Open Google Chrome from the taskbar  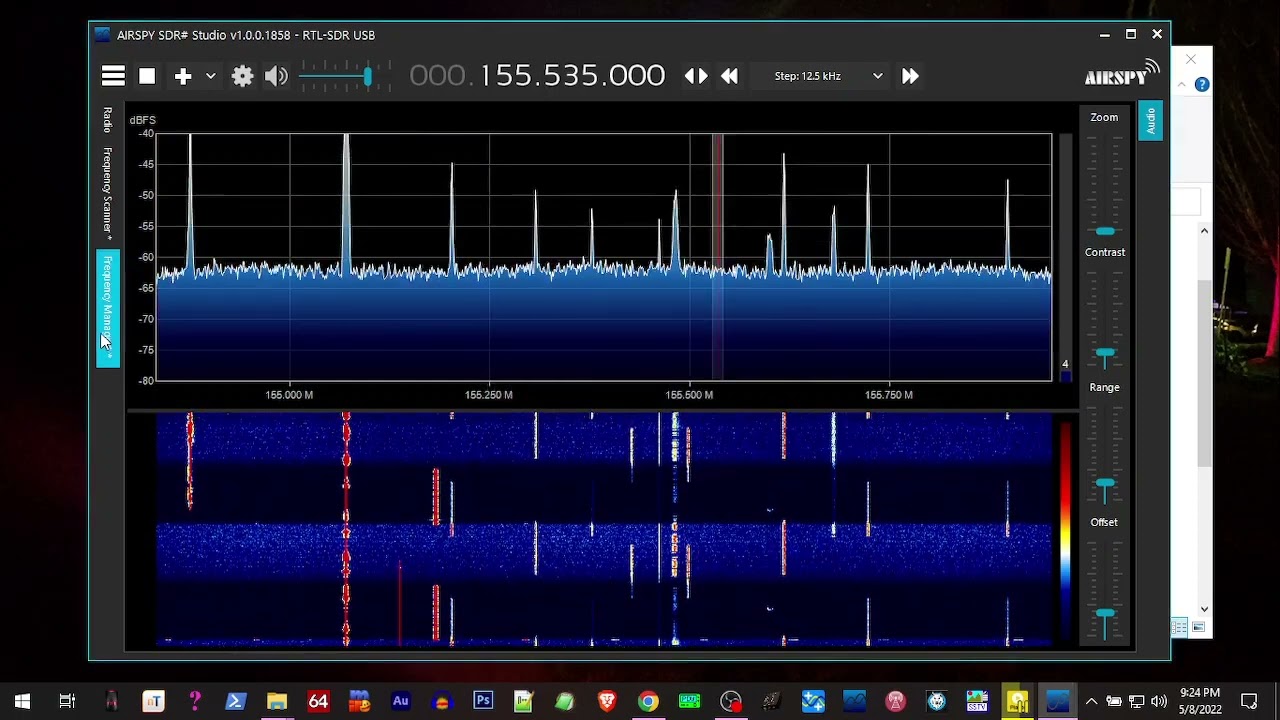point(648,701)
